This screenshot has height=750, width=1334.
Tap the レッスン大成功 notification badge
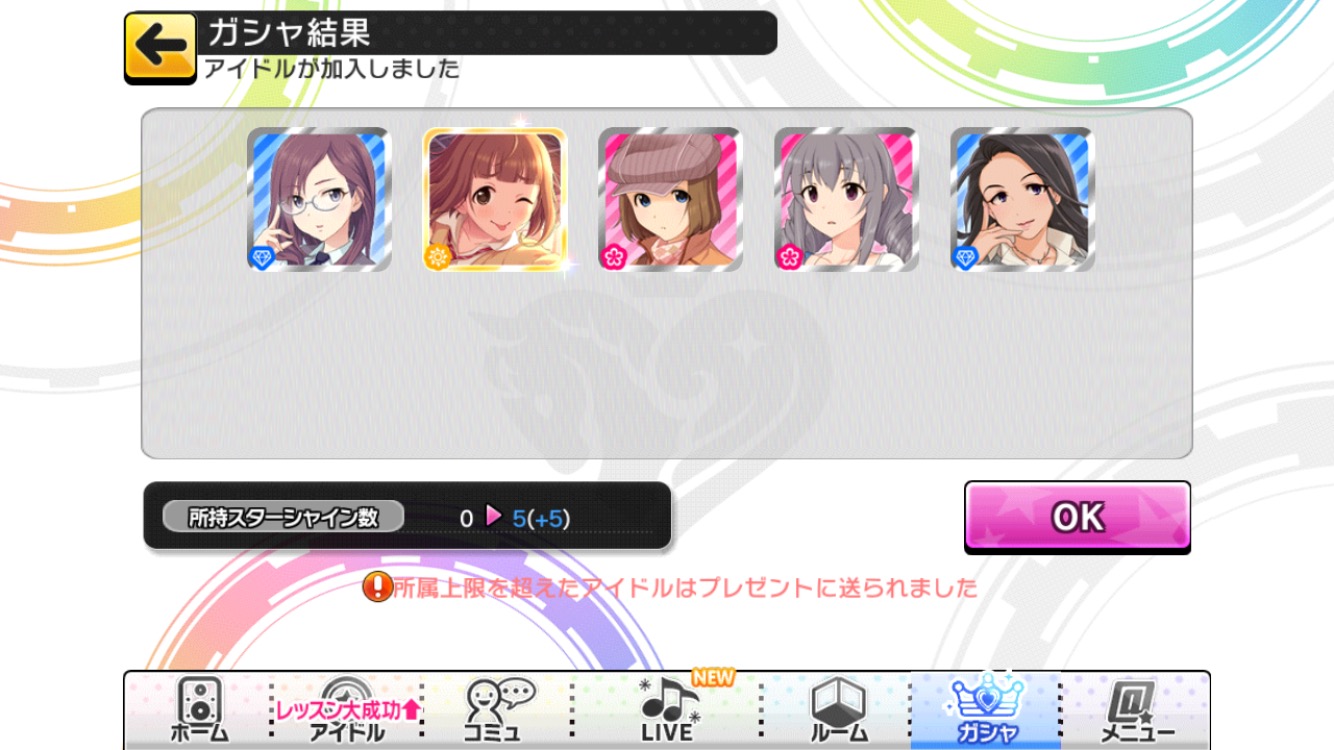pyautogui.click(x=347, y=709)
